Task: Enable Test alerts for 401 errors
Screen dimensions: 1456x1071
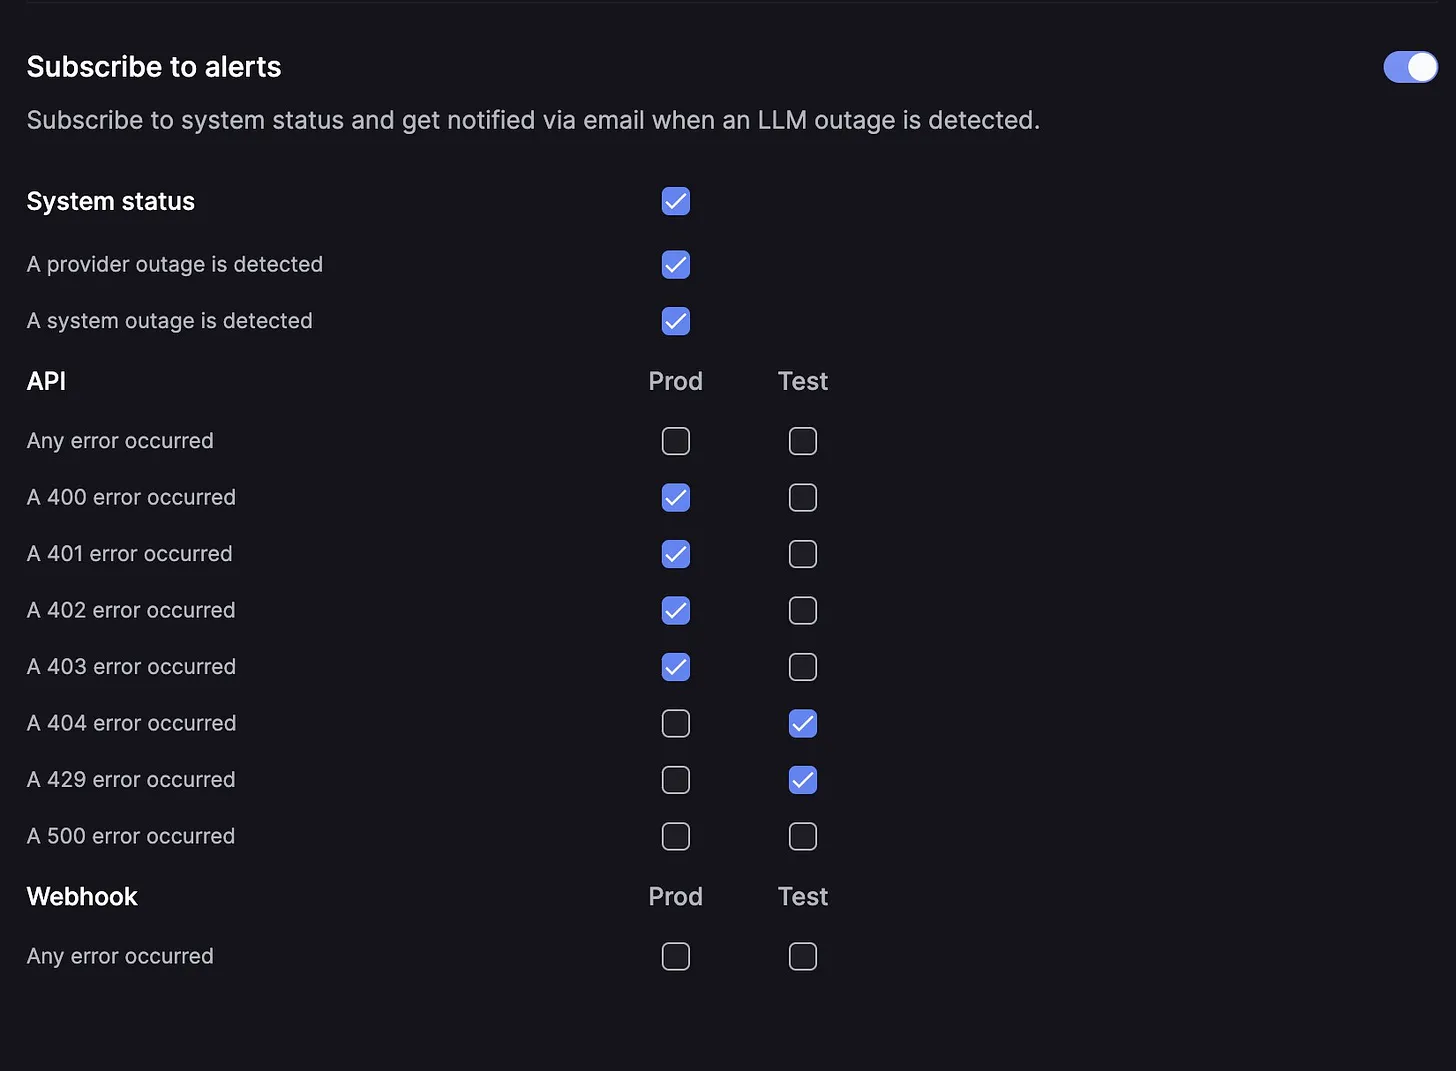Action: (803, 554)
